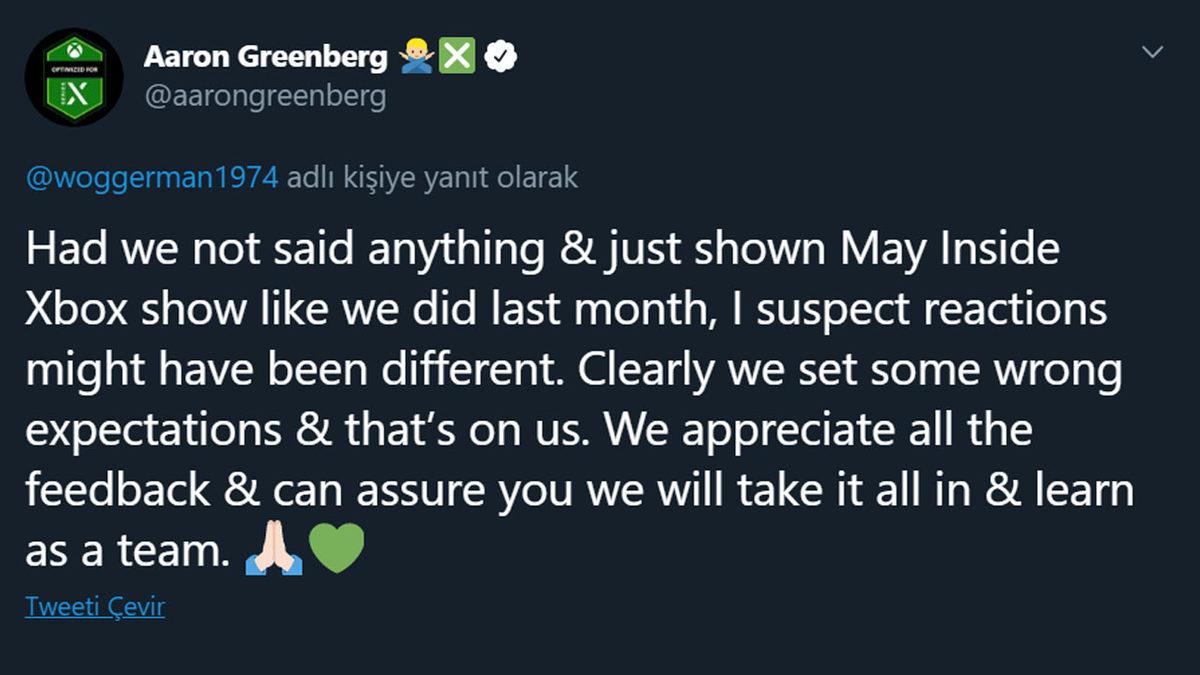Click the word "Xbox" in the tweet text
Viewport: 1200px width, 675px height.
[x=77, y=310]
